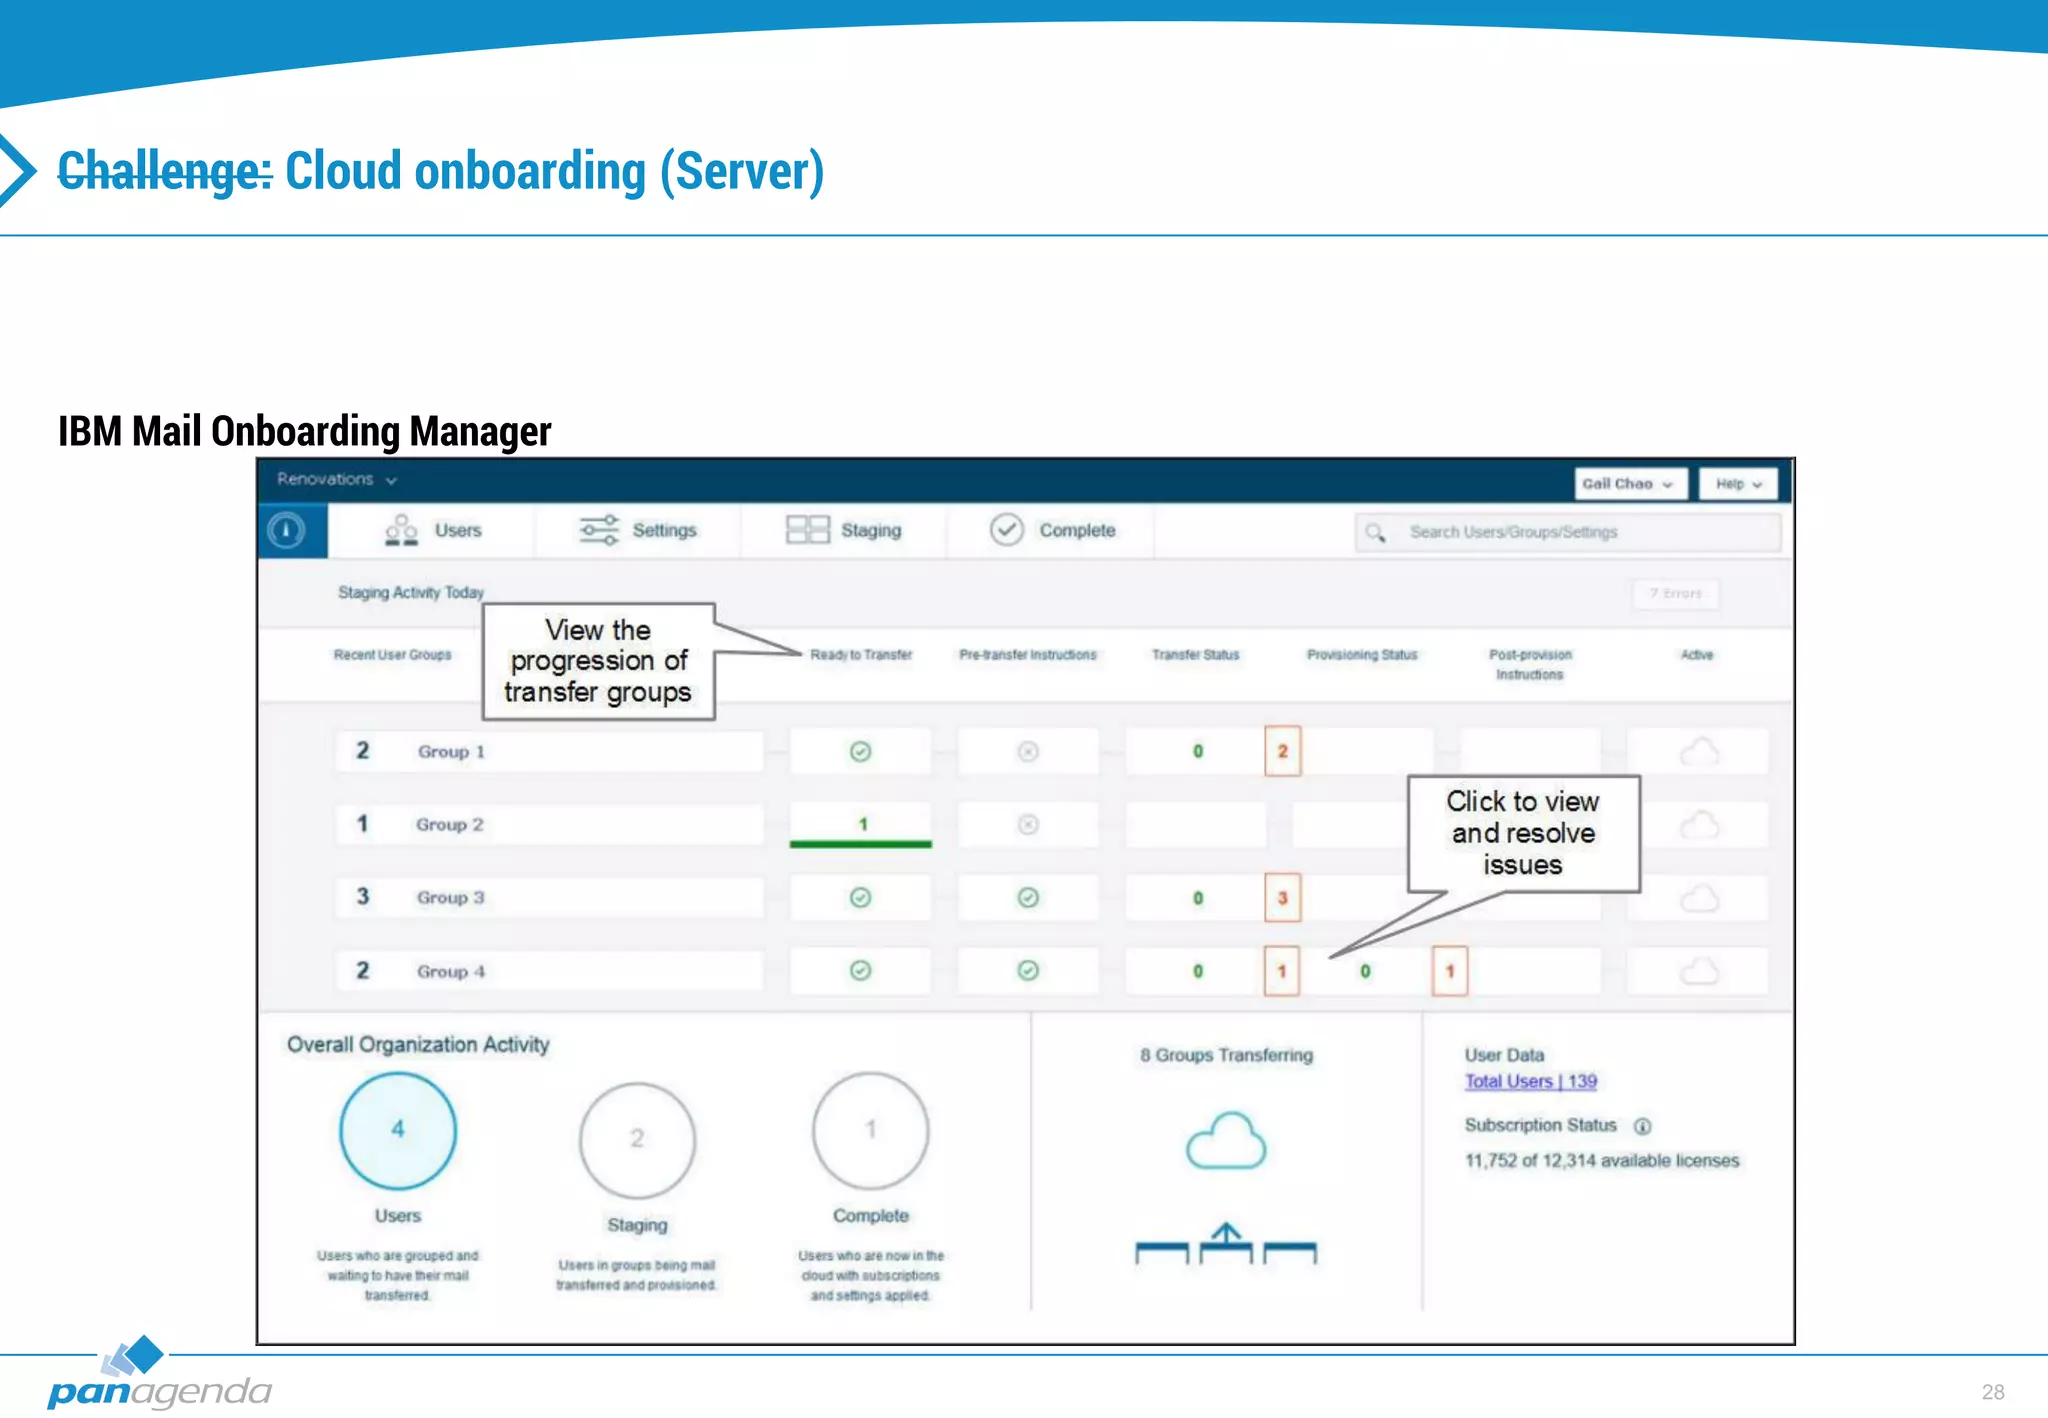
Task: Click Group 4 provisioning status value 0
Action: tap(1365, 971)
